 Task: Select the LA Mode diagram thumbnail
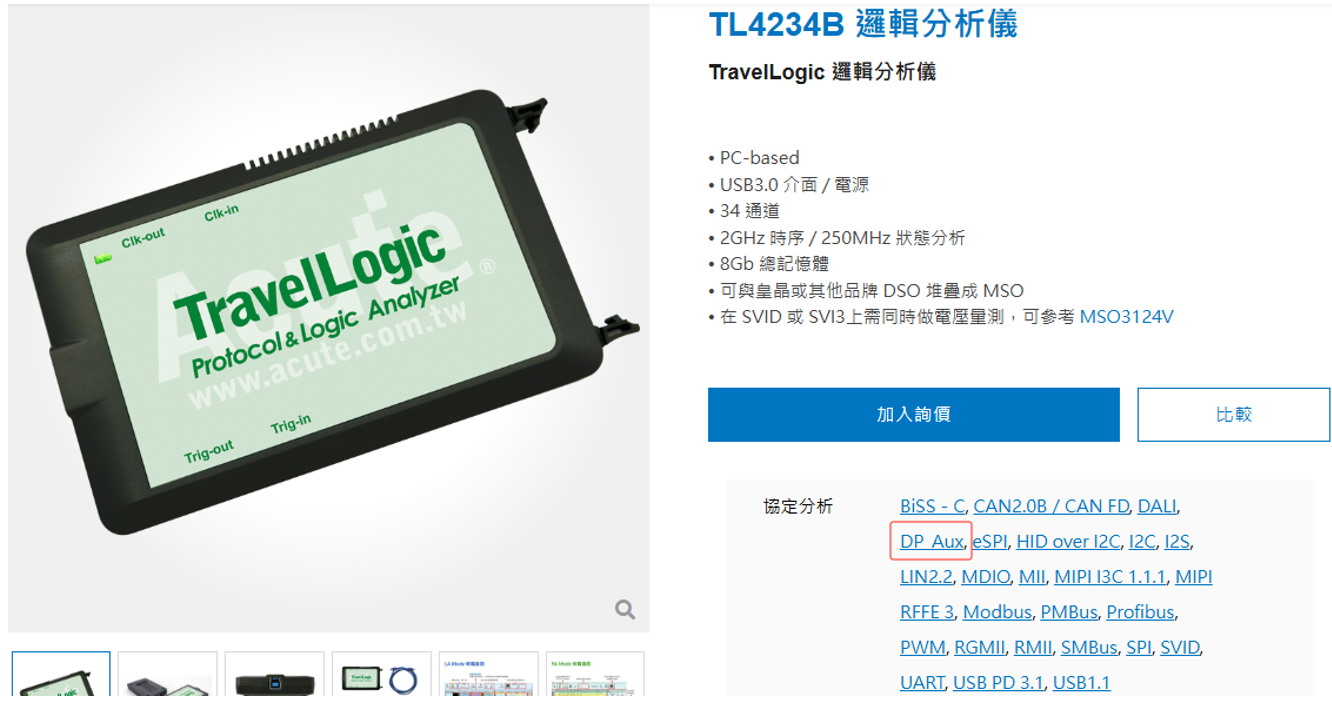pos(488,674)
